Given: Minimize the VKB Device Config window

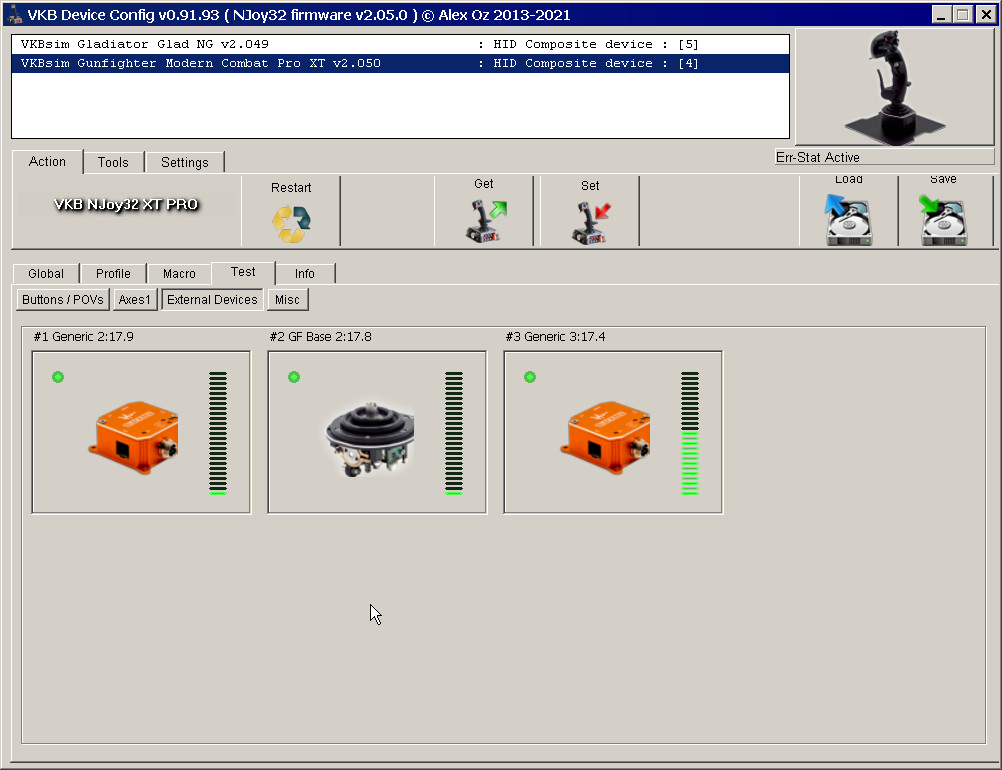Looking at the screenshot, I should (x=941, y=14).
